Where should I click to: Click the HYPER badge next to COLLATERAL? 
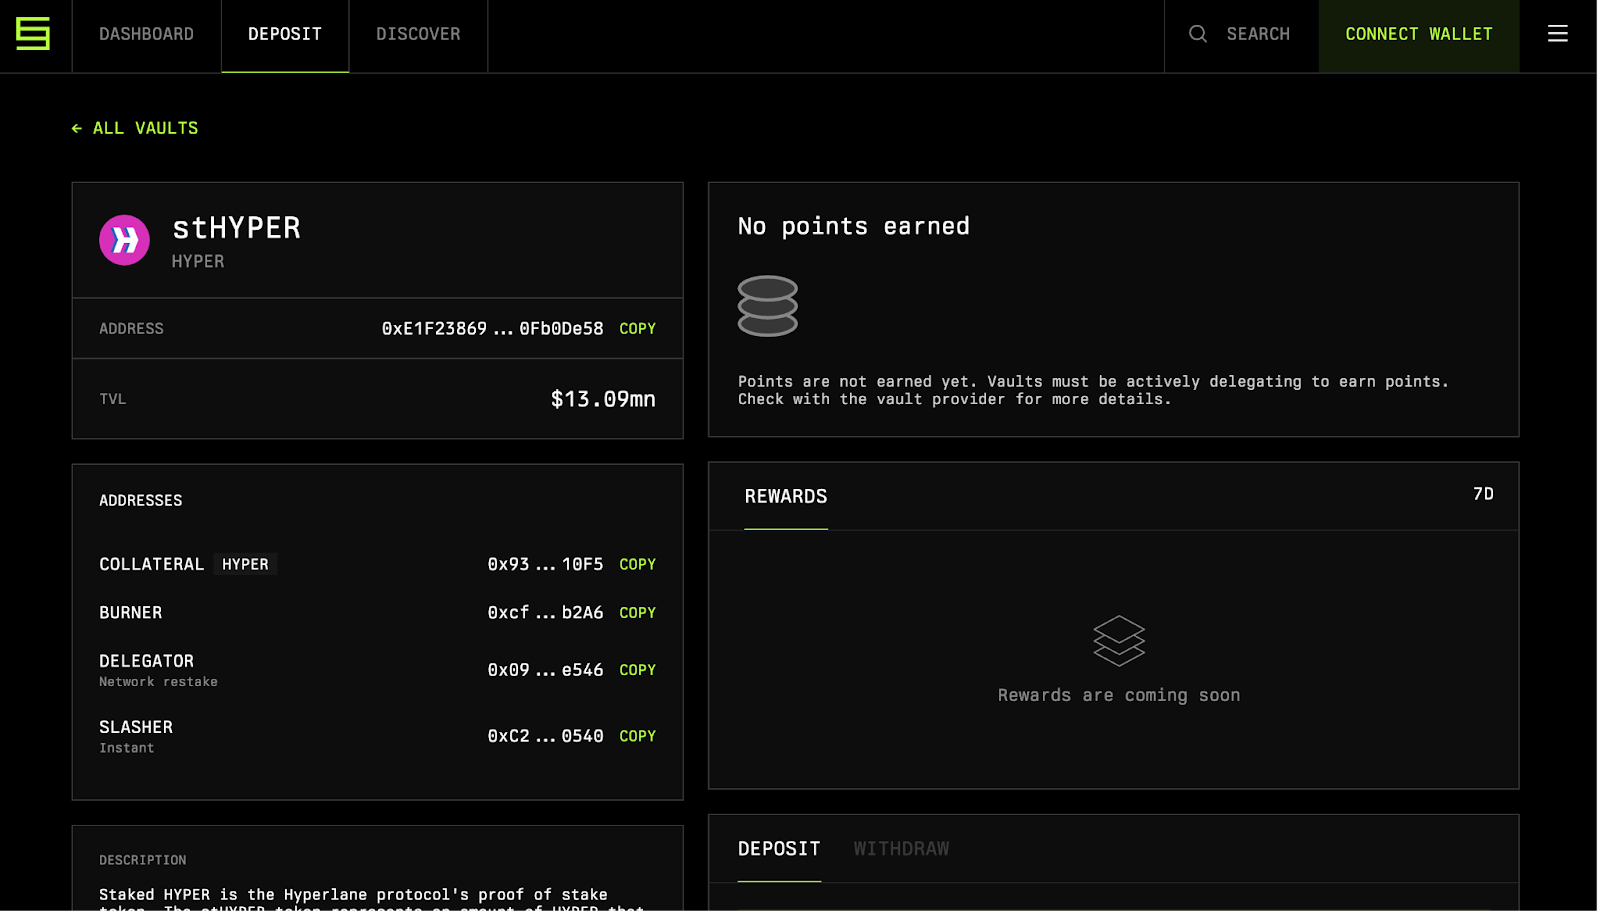click(244, 563)
